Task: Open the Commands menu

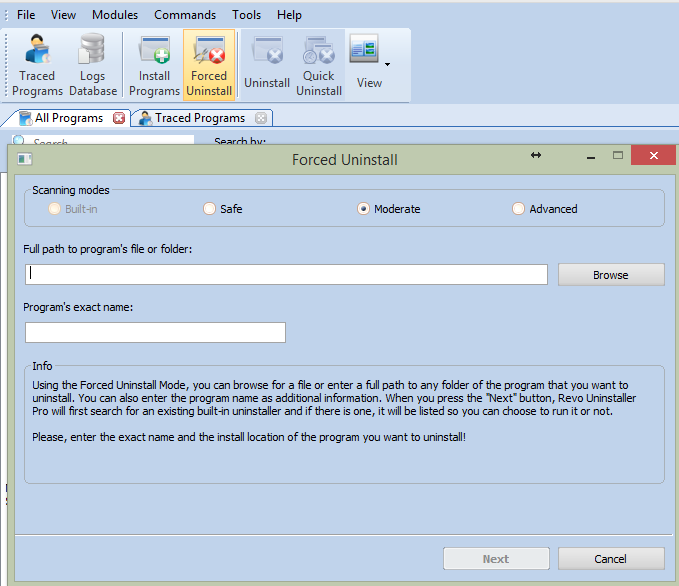Action: pos(185,15)
